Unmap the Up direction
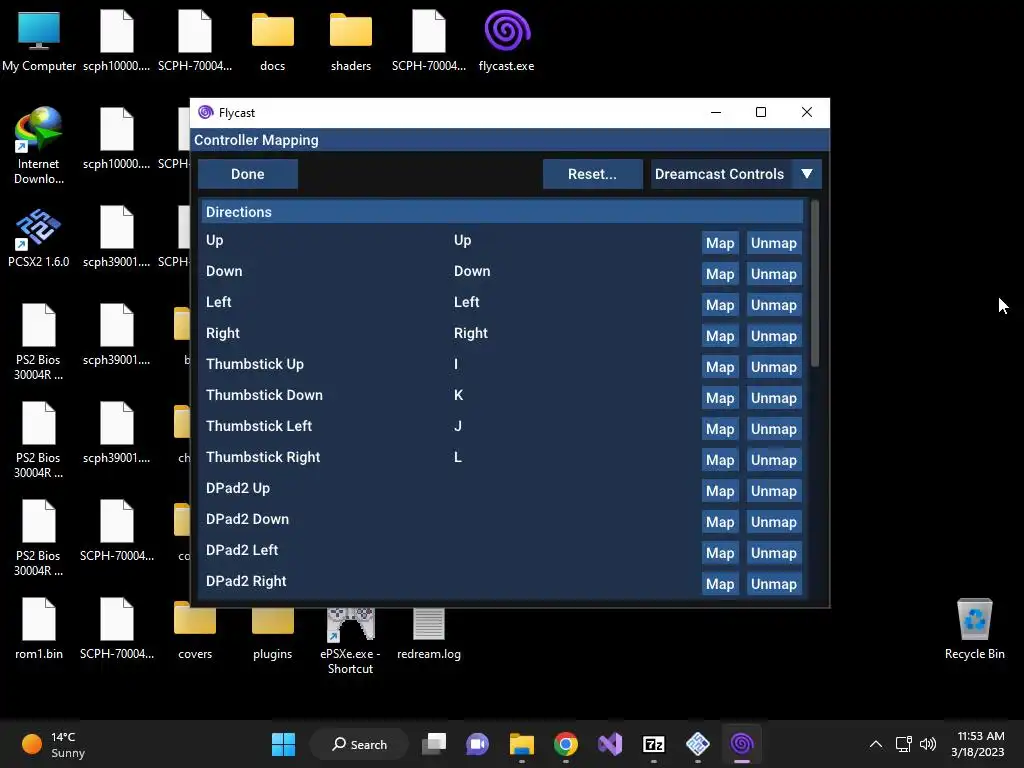 (773, 243)
